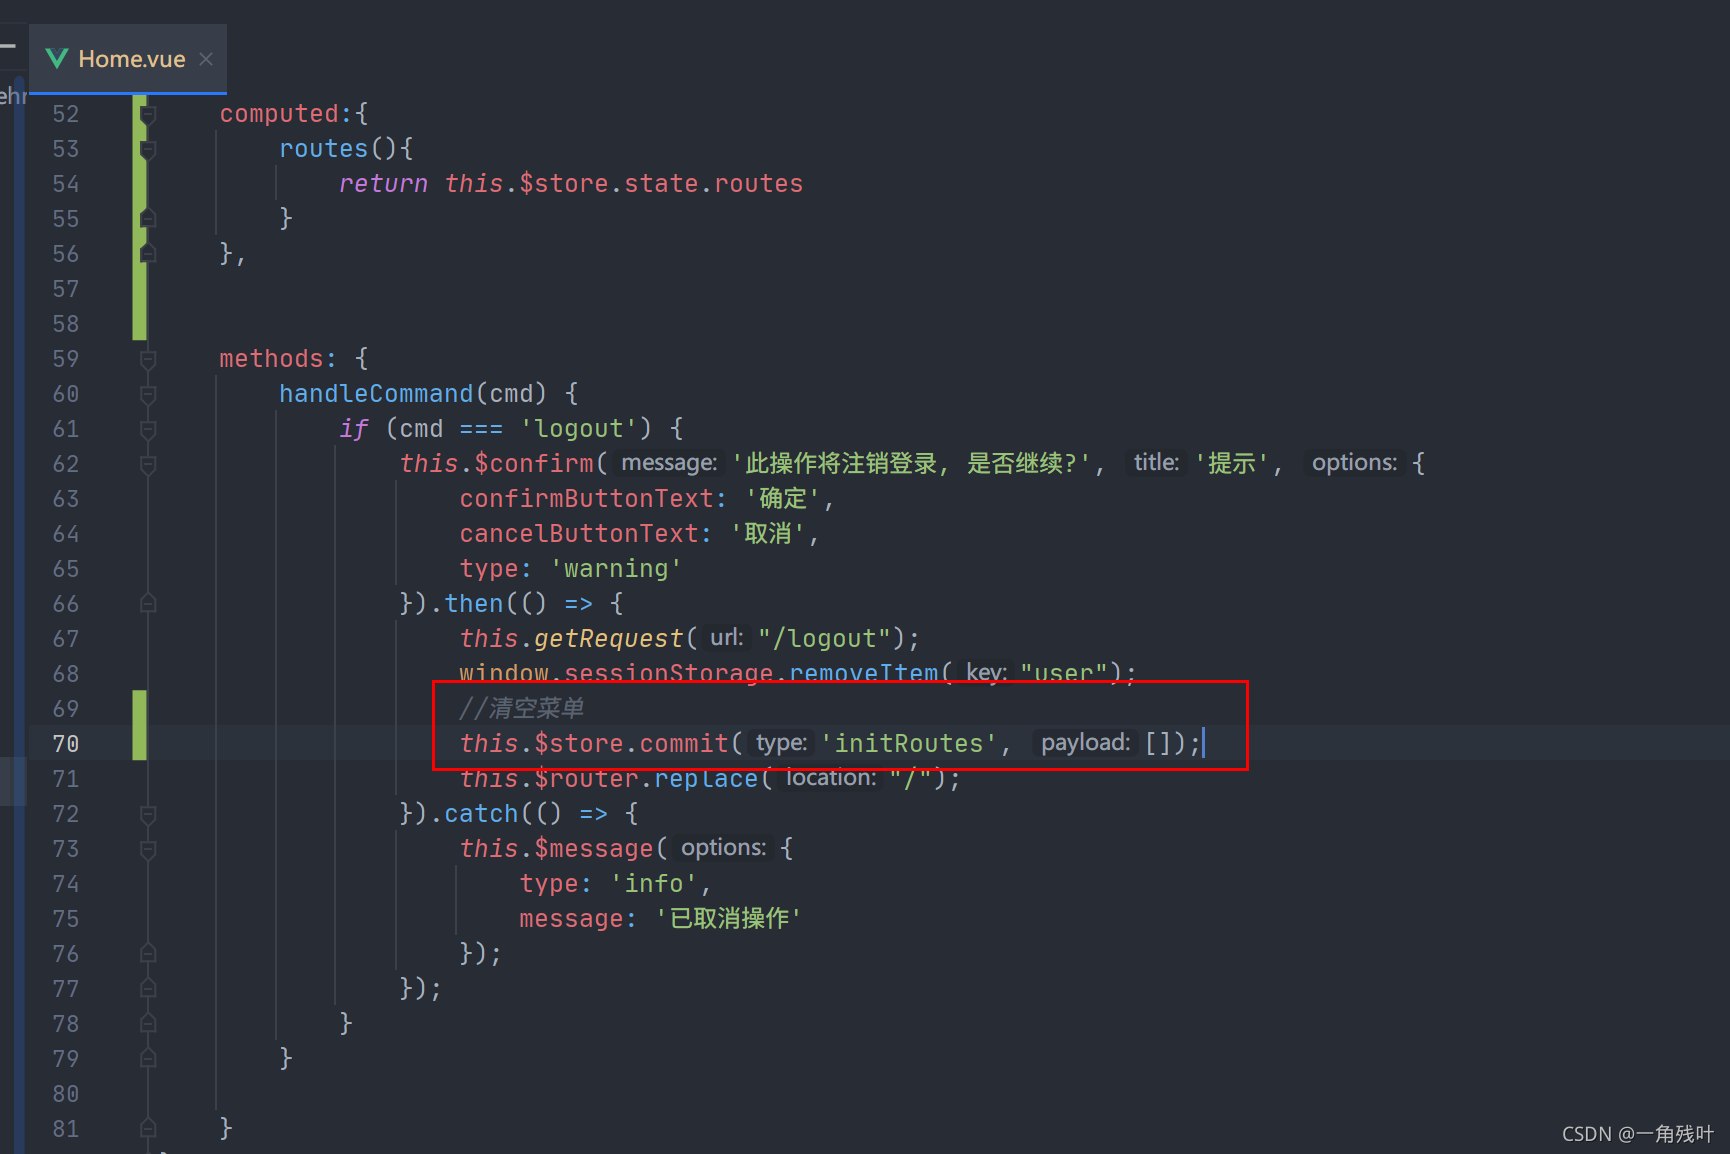Close the Home.vue tab
The width and height of the screenshot is (1730, 1154).
[x=206, y=59]
